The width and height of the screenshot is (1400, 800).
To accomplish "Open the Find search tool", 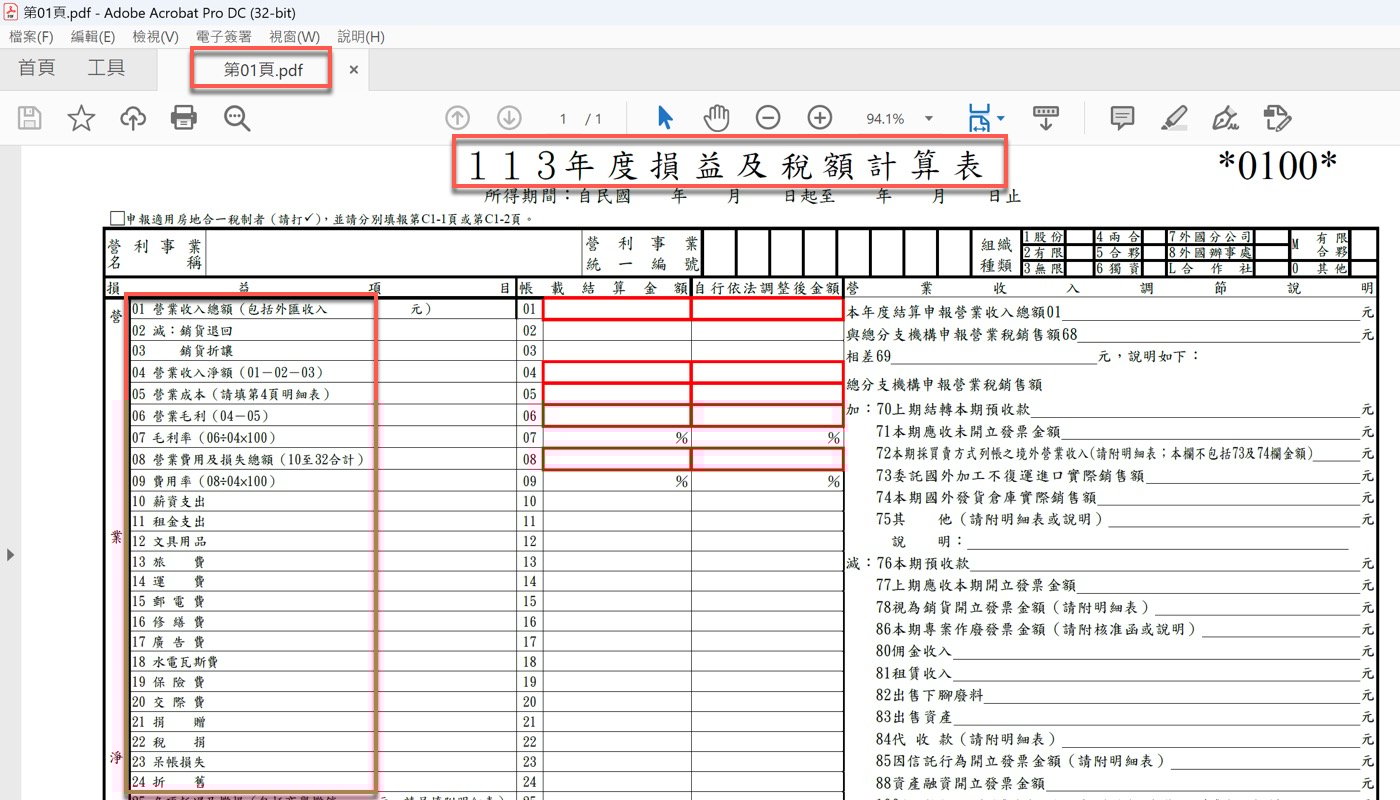I will point(236,117).
